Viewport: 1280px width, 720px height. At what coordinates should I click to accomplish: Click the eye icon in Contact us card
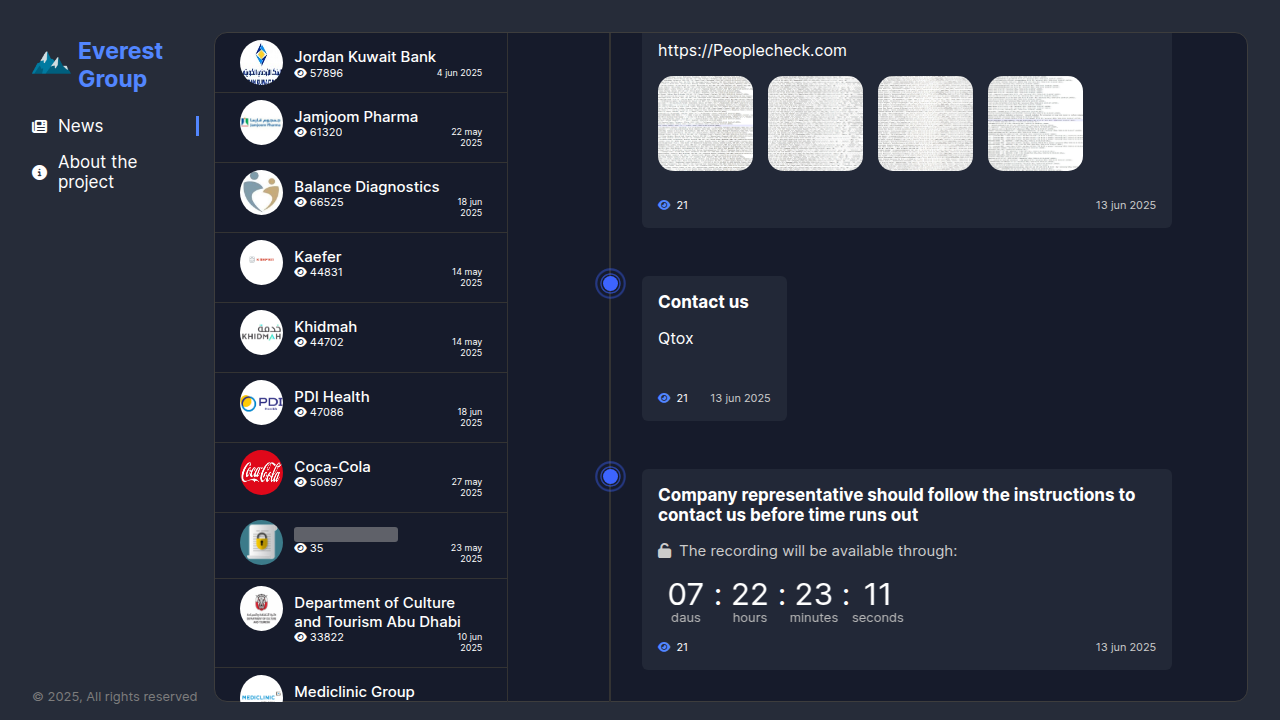(x=664, y=398)
